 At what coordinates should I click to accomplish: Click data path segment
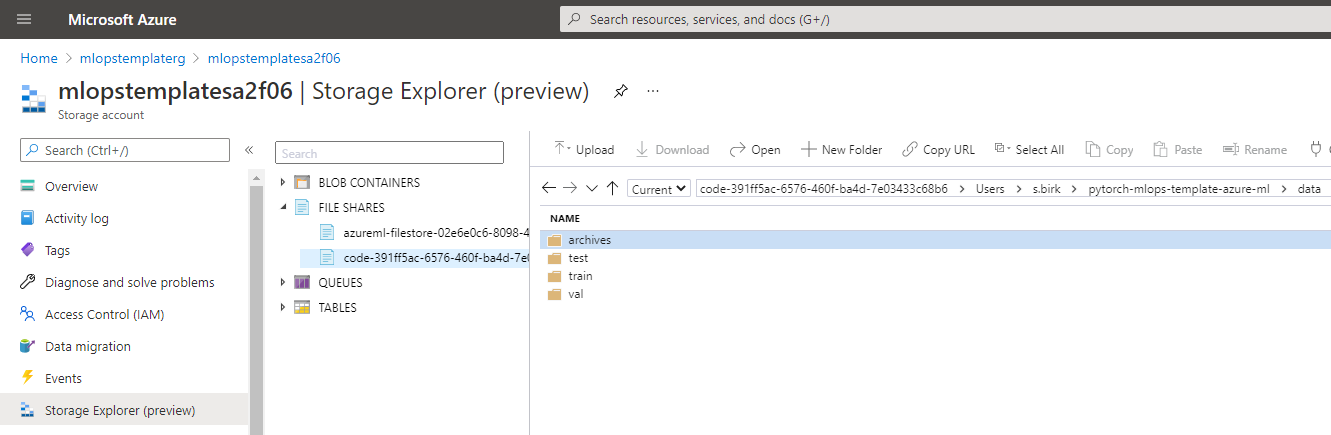(1309, 189)
